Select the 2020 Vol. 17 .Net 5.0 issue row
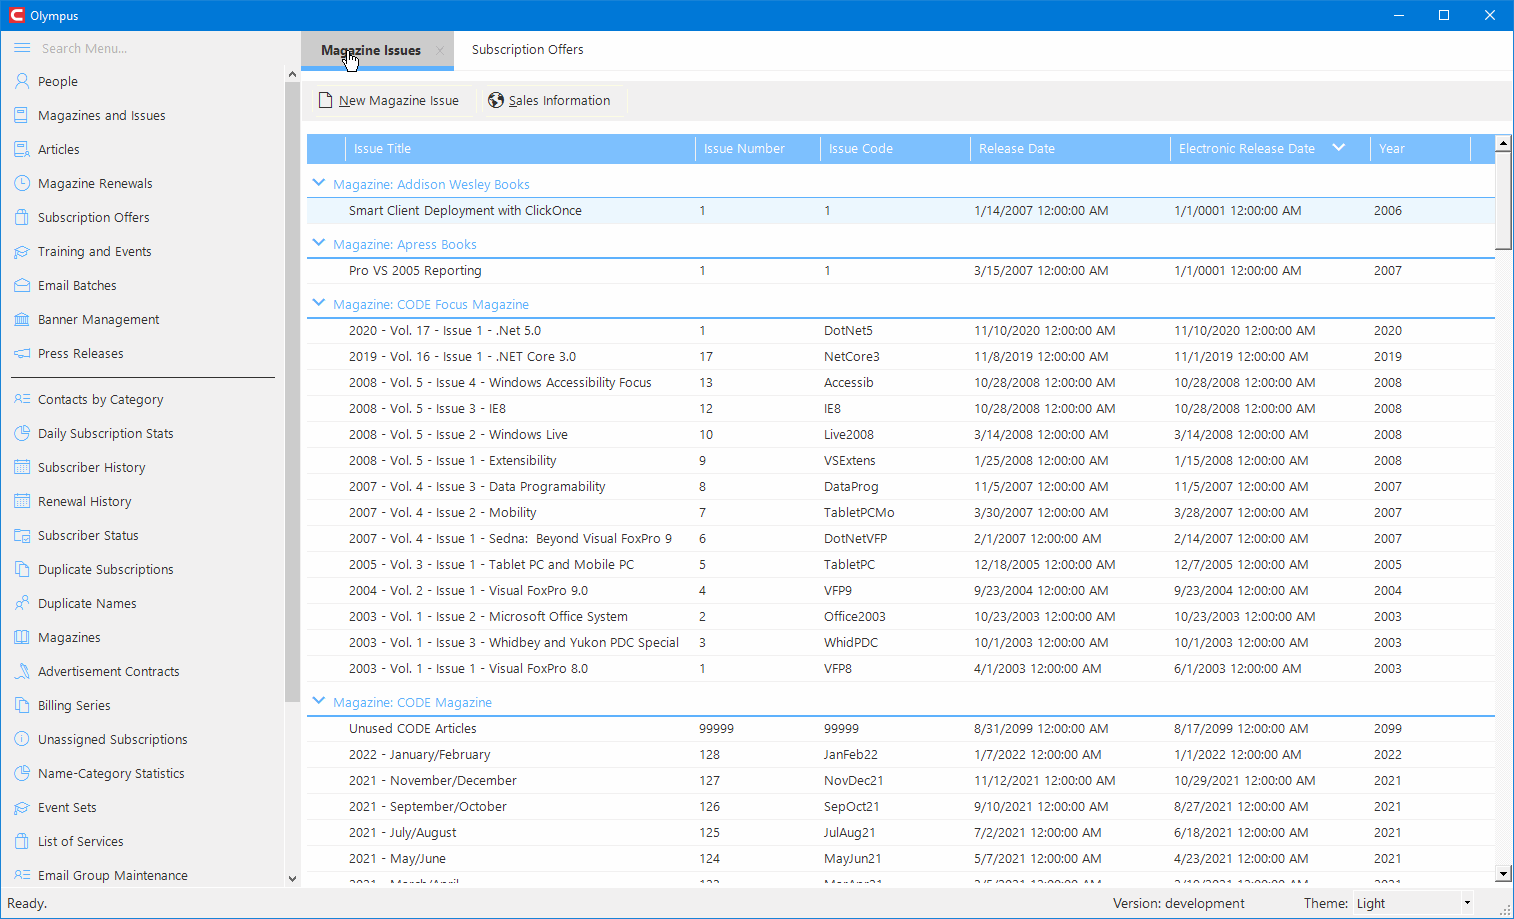The image size is (1514, 919). [900, 330]
